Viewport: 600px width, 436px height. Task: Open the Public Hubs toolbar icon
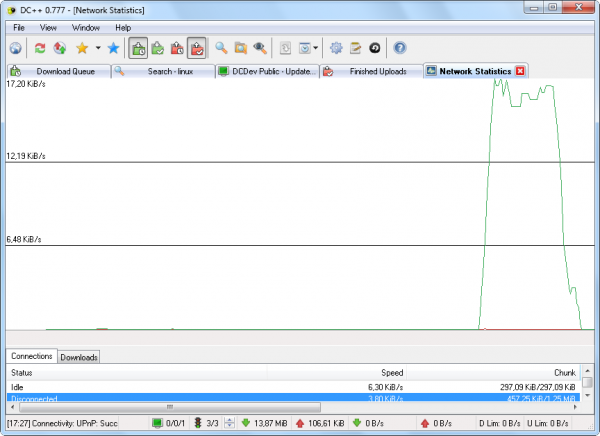click(15, 48)
